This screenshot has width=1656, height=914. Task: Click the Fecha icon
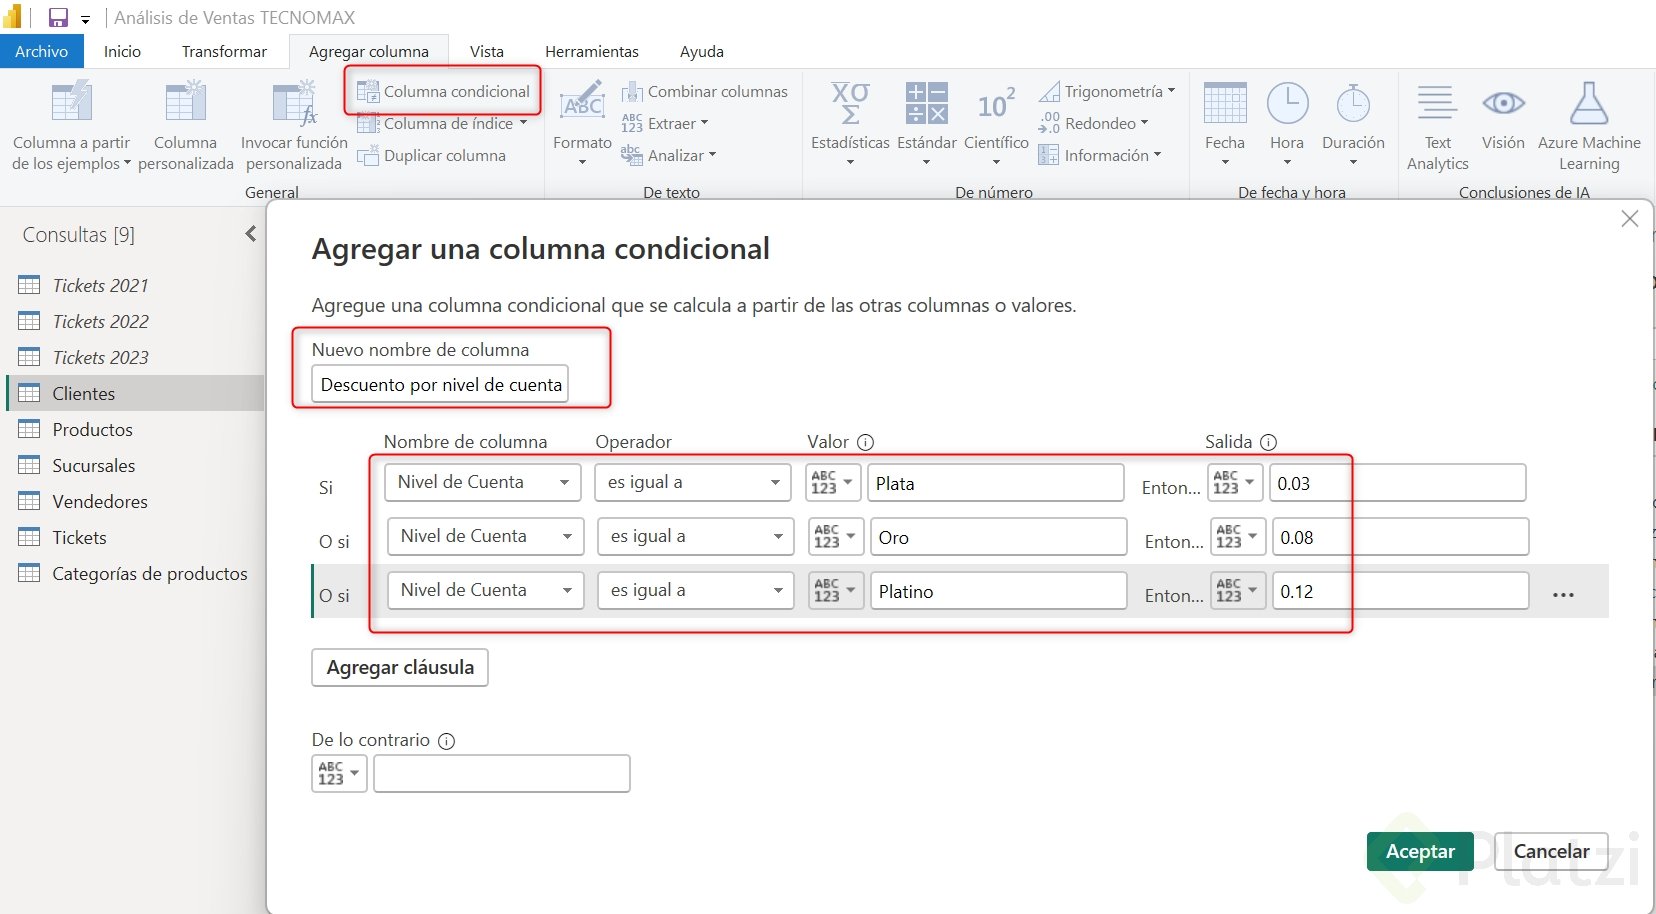(1225, 103)
